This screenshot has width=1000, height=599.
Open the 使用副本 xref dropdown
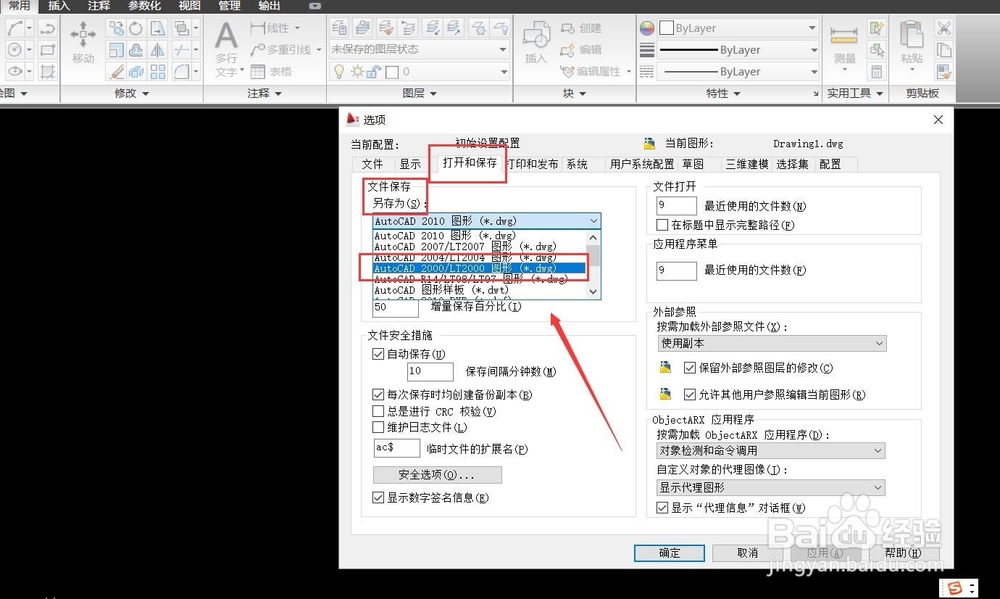pyautogui.click(x=772, y=343)
